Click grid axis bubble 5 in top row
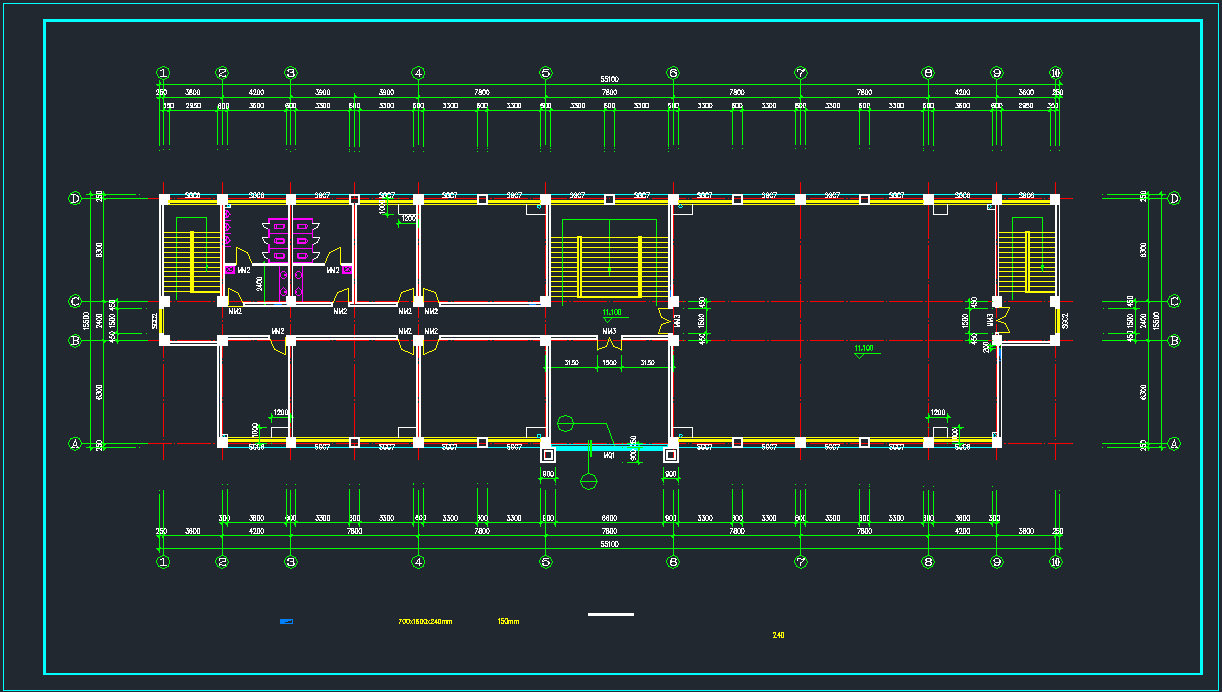 [545, 73]
